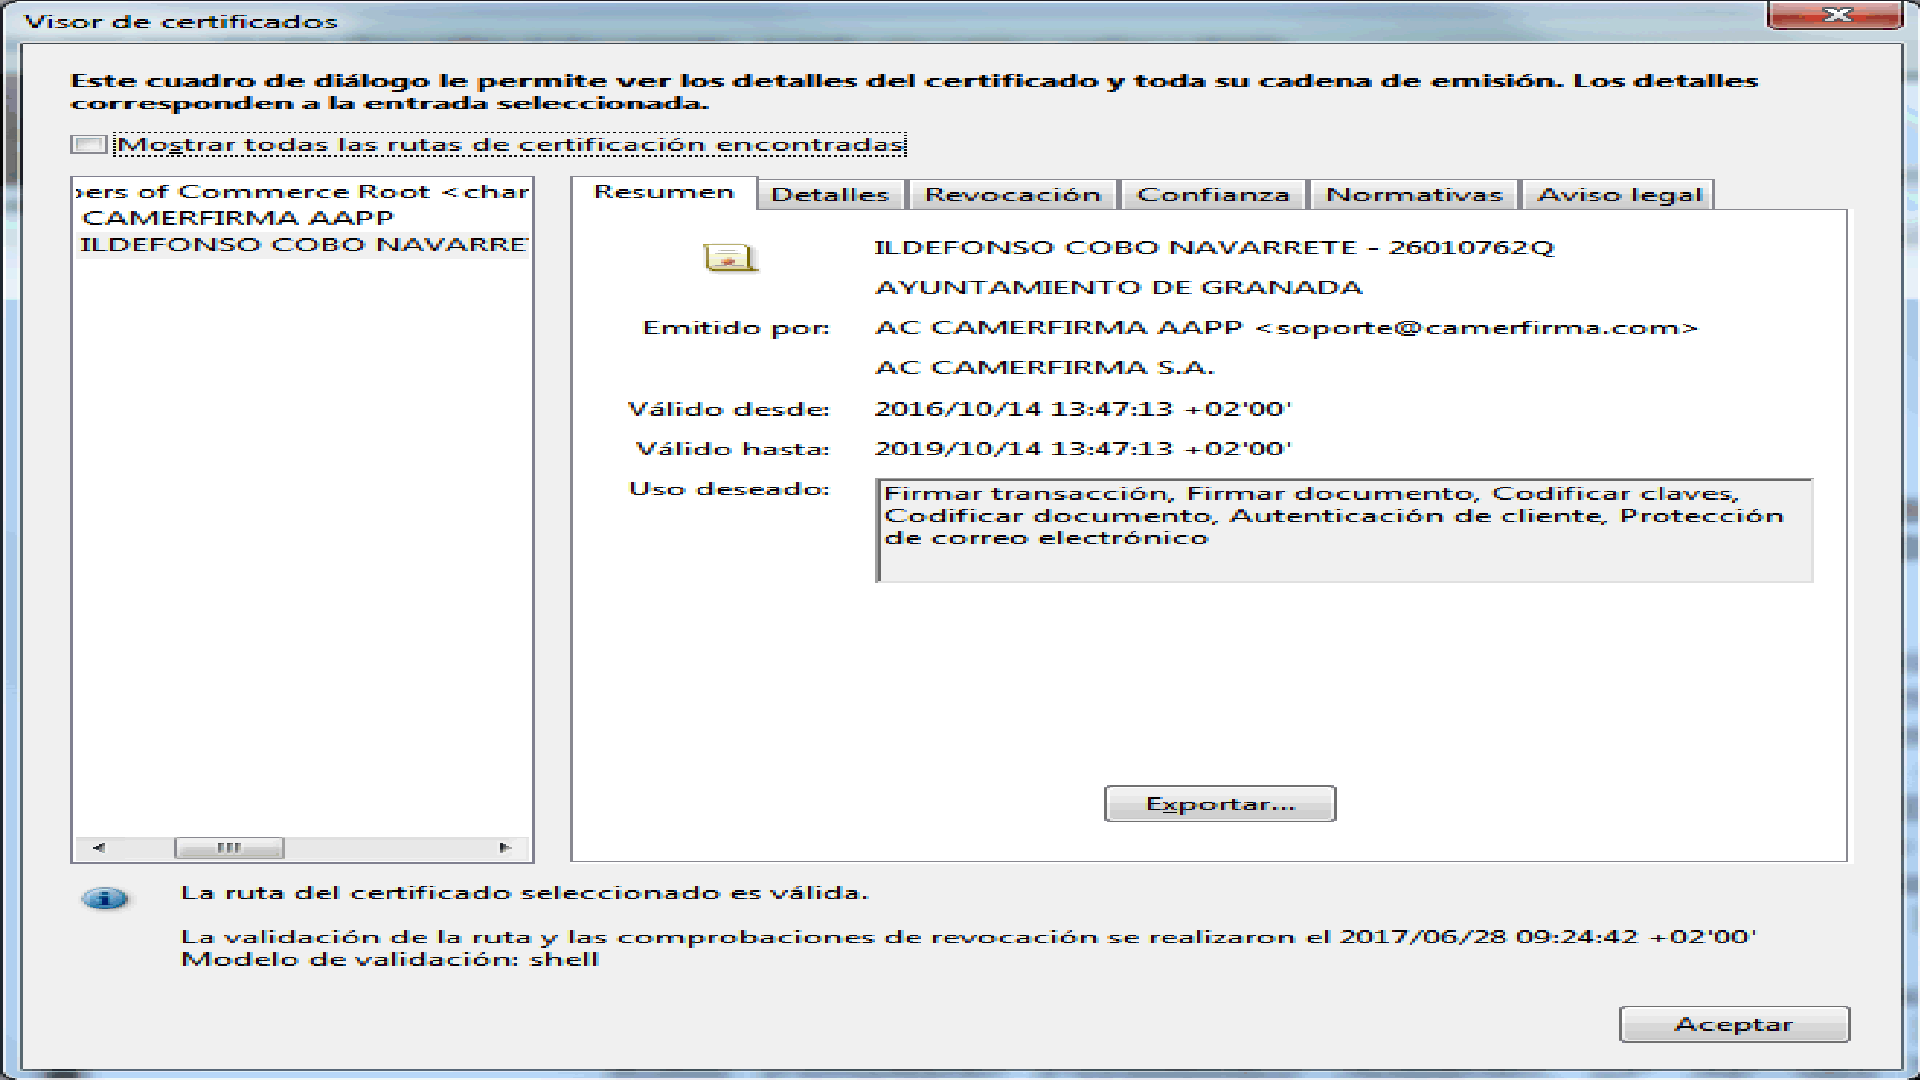The width and height of the screenshot is (1920, 1080).
Task: Click the Mostrar todas las rutas label
Action: coord(510,145)
